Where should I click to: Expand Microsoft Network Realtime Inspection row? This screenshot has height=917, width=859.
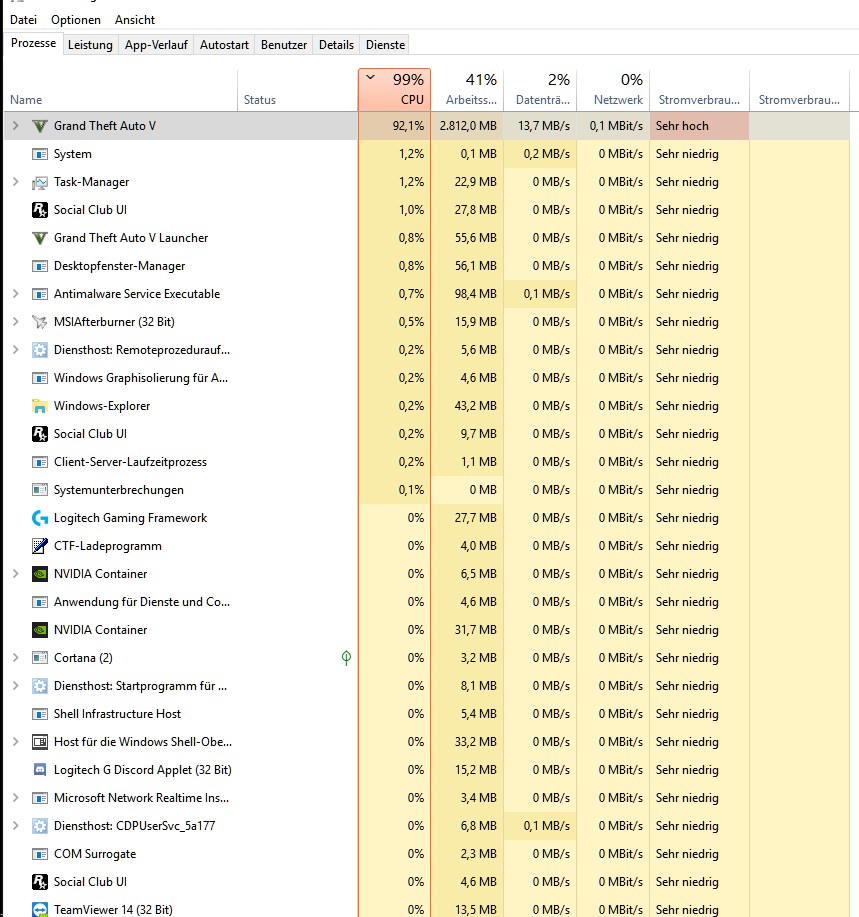[x=16, y=798]
